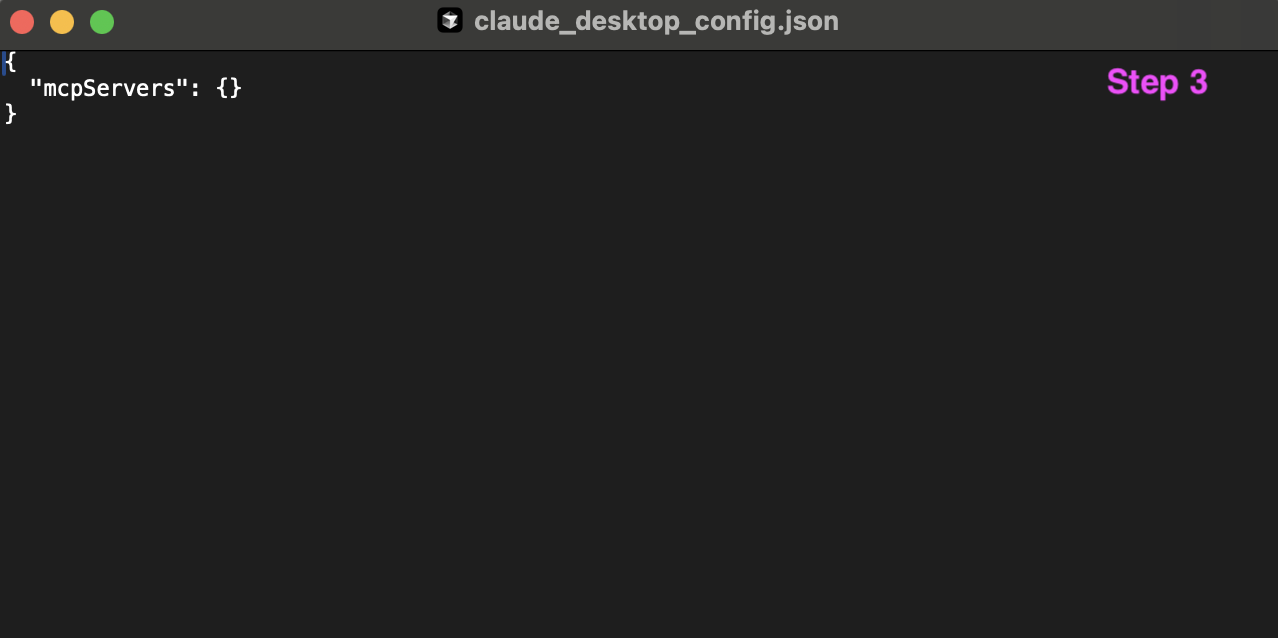
Task: Minimize the window with the yellow button
Action: [62, 22]
